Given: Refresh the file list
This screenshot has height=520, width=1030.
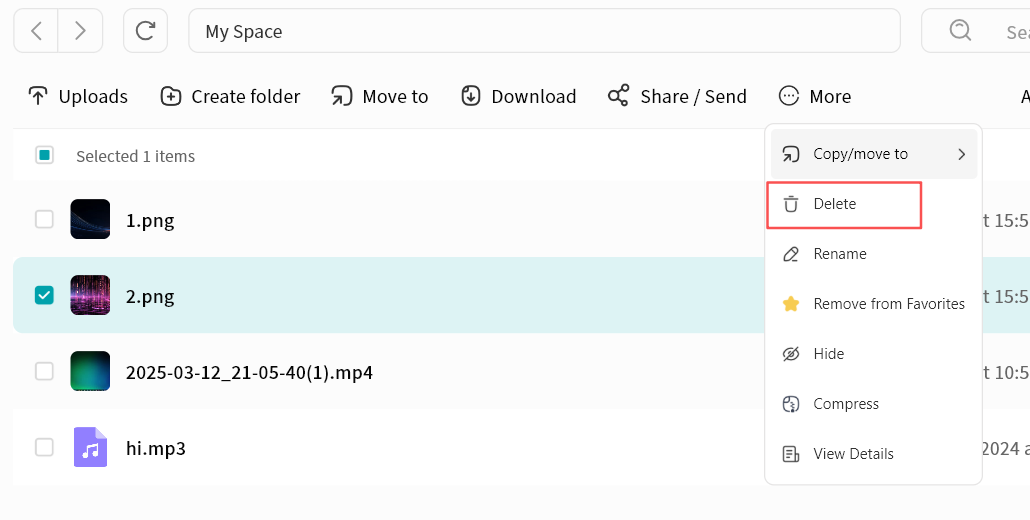Looking at the screenshot, I should (145, 31).
